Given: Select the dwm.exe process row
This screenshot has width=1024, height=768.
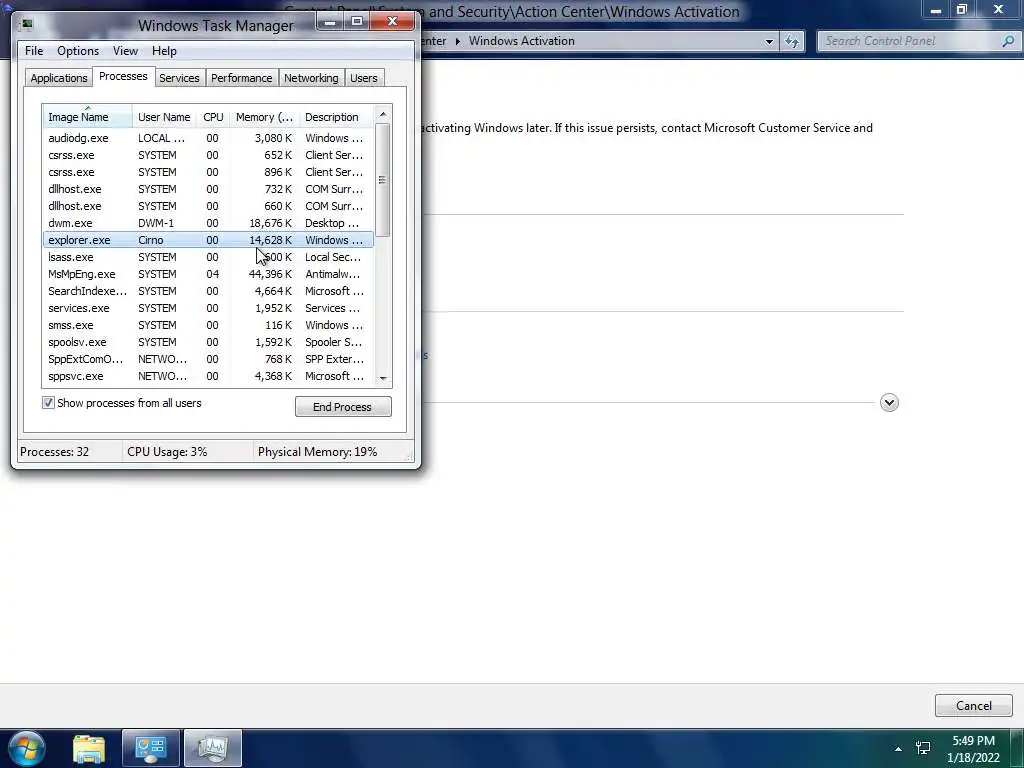Looking at the screenshot, I should pyautogui.click(x=208, y=223).
